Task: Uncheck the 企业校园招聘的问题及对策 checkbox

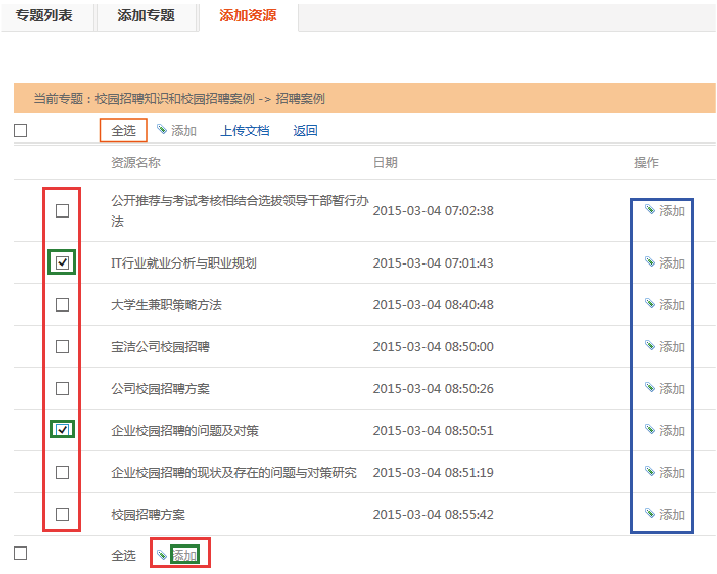Action: (63, 430)
